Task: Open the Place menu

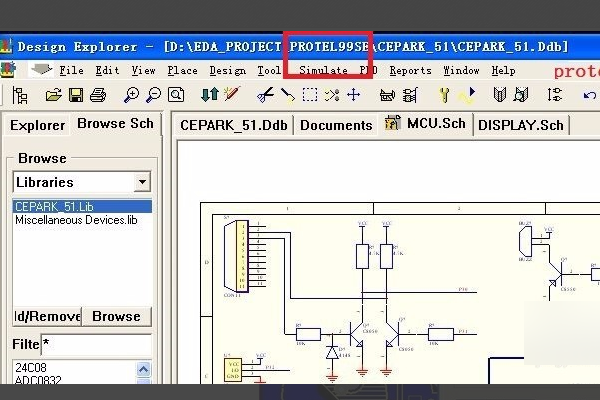Action: (x=183, y=70)
